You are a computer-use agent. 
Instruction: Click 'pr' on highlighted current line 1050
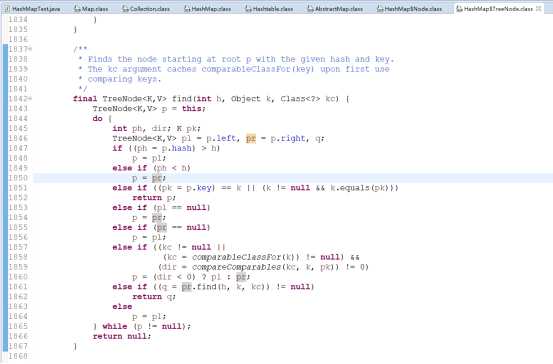tap(157, 178)
